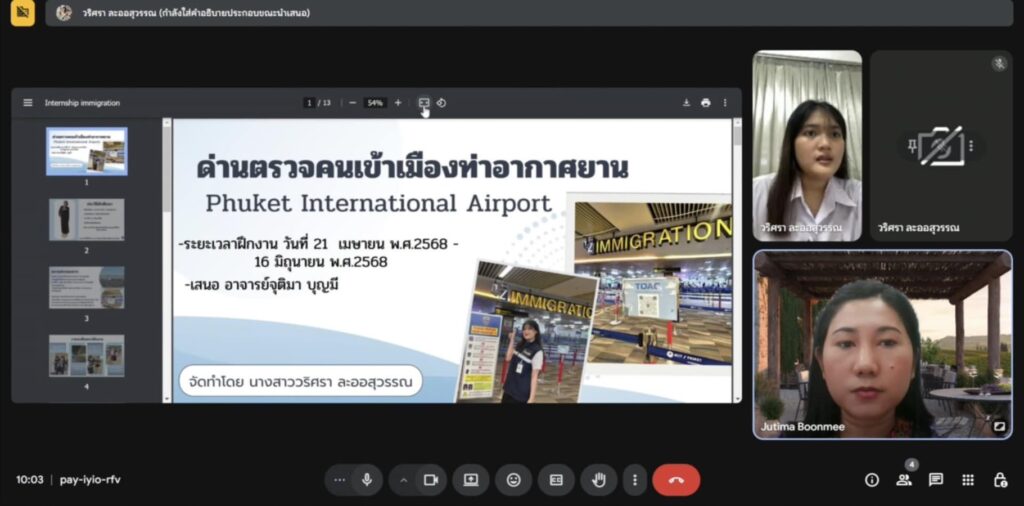Open meeting details info icon
The width and height of the screenshot is (1024, 506).
871,480
